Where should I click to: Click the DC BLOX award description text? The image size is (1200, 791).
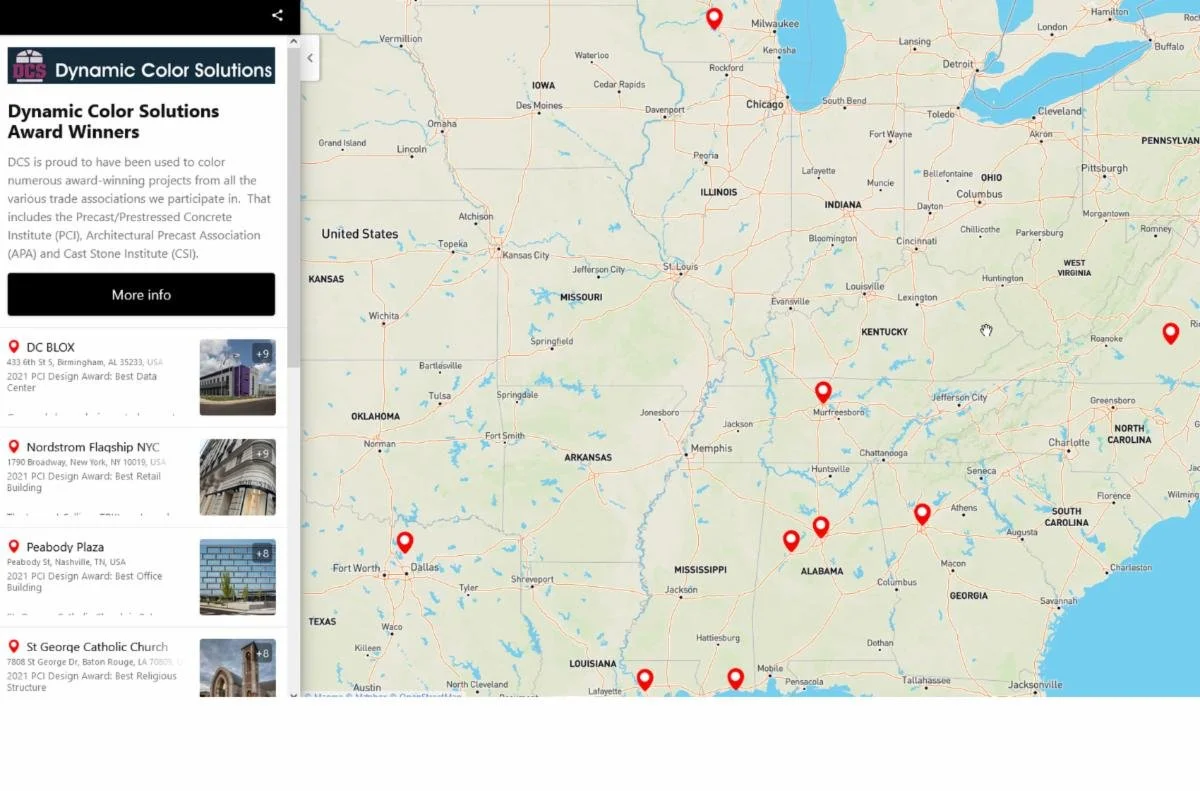click(x=82, y=381)
